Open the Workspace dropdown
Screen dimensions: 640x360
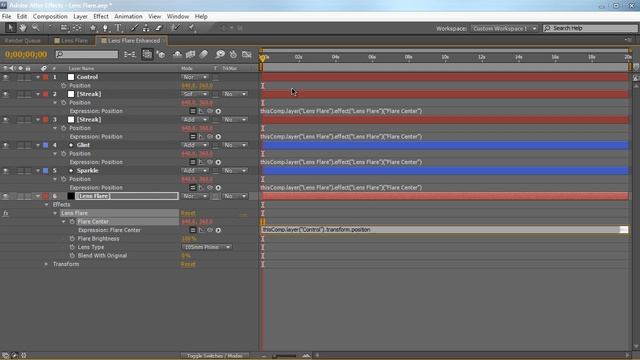click(504, 29)
